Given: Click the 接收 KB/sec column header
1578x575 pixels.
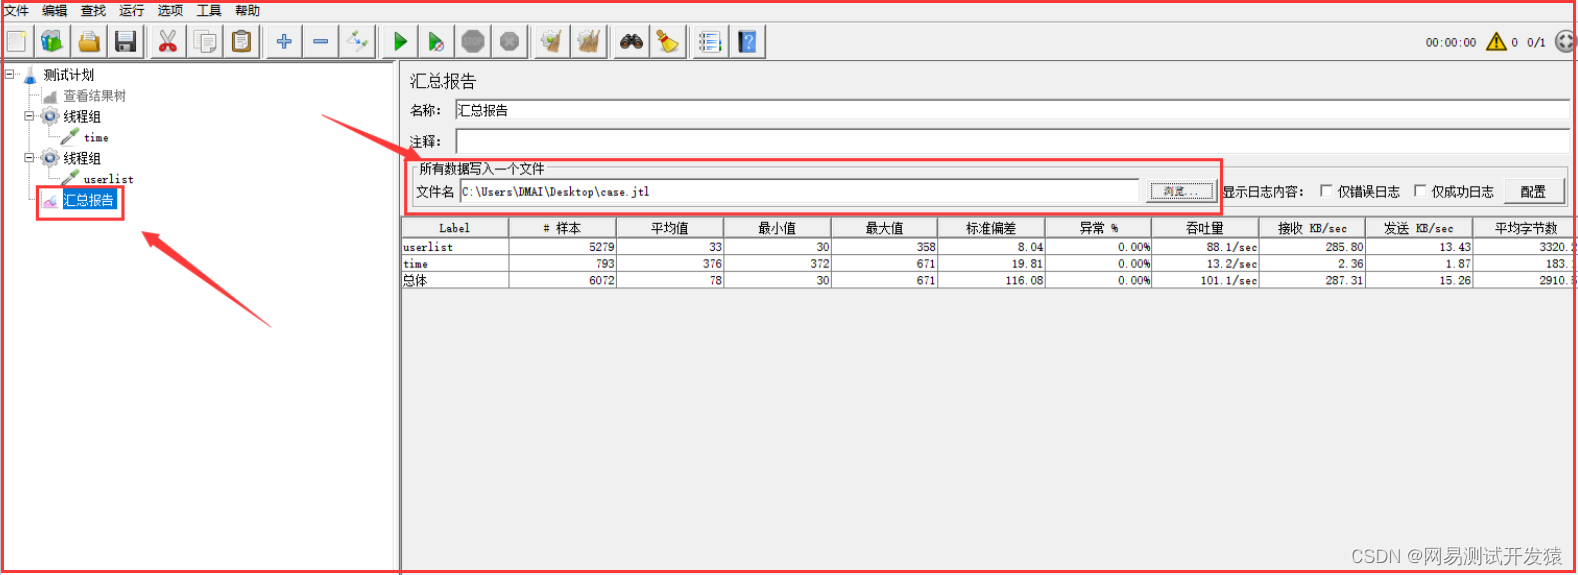Looking at the screenshot, I should pyautogui.click(x=1312, y=228).
